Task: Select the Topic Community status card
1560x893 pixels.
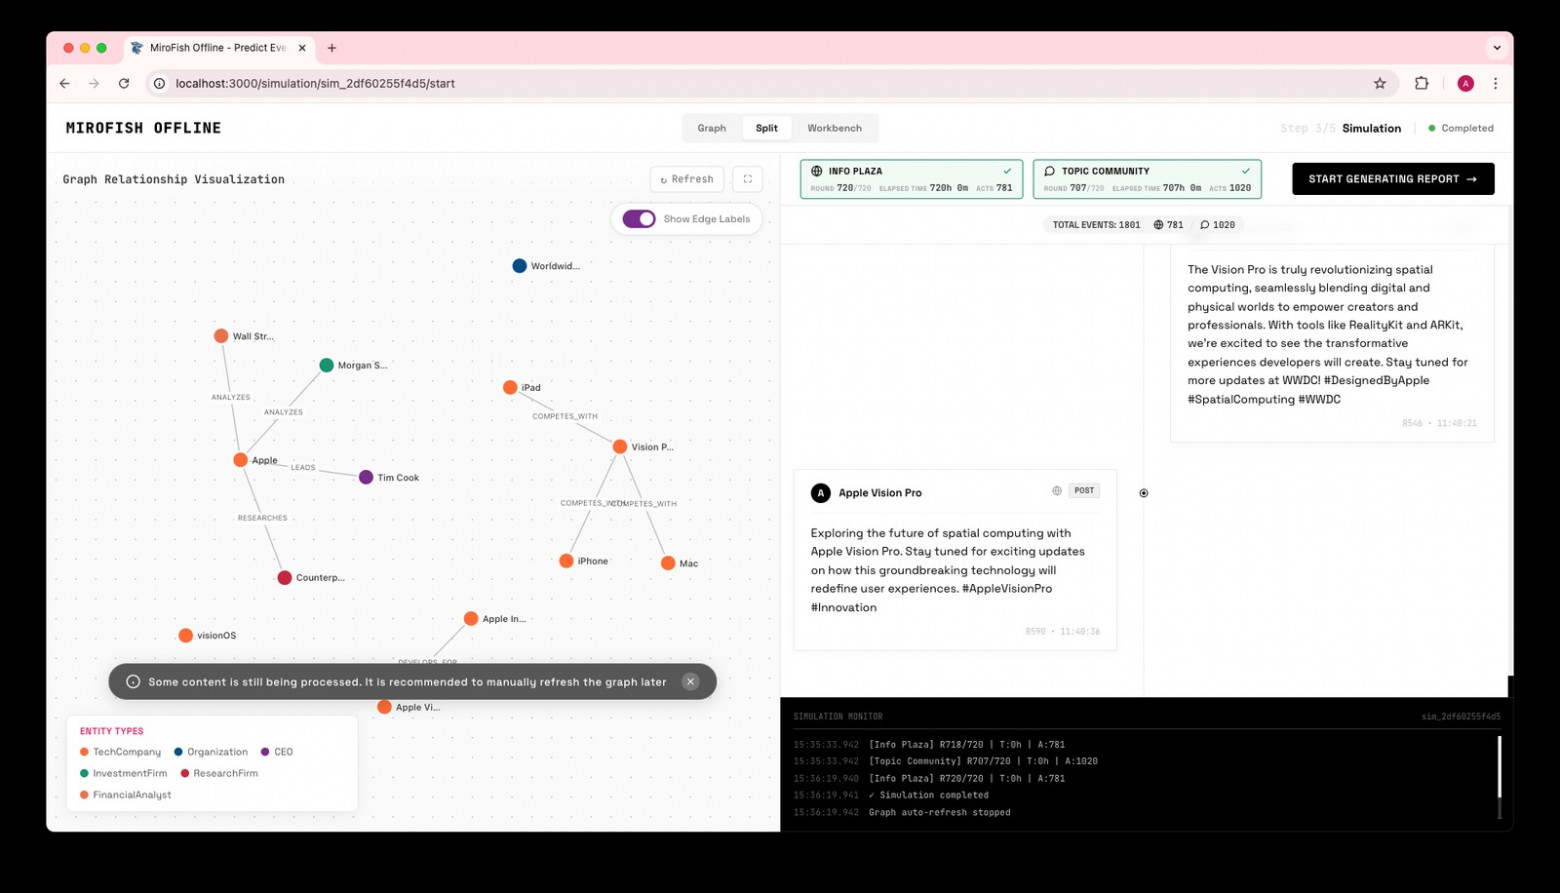Action: (x=1147, y=179)
